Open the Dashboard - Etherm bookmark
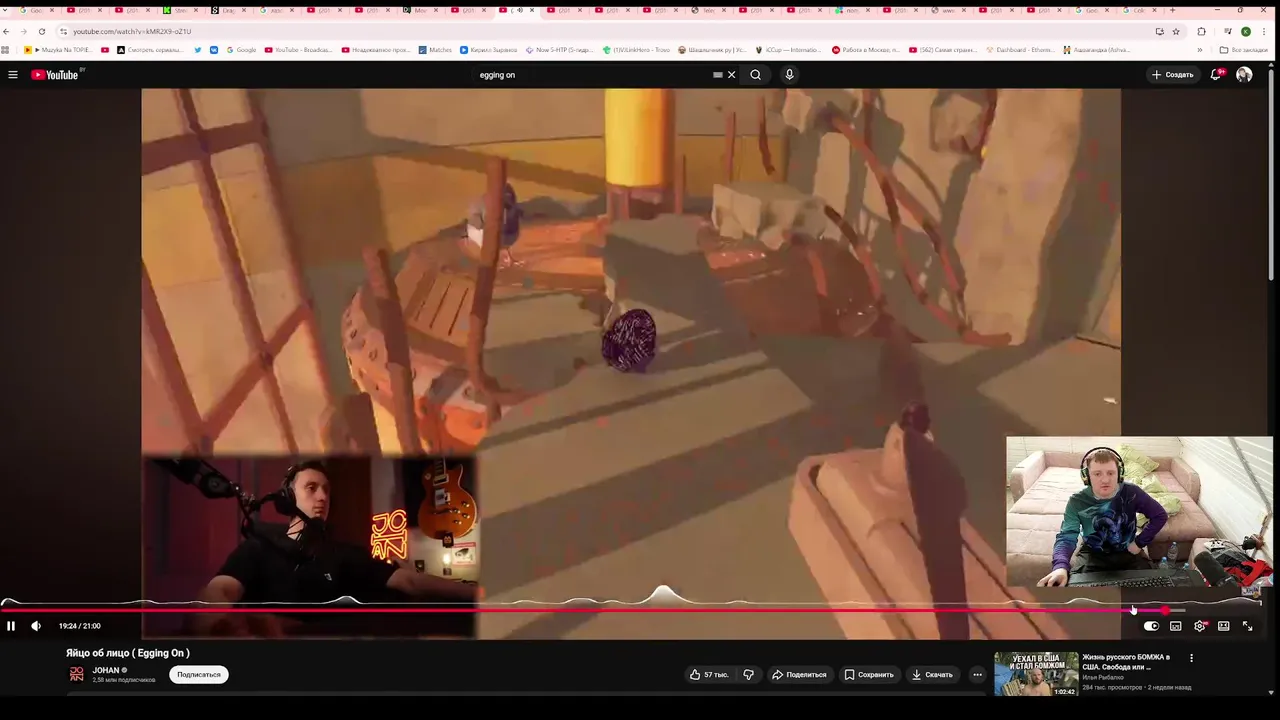This screenshot has height=720, width=1280. pos(1021,50)
